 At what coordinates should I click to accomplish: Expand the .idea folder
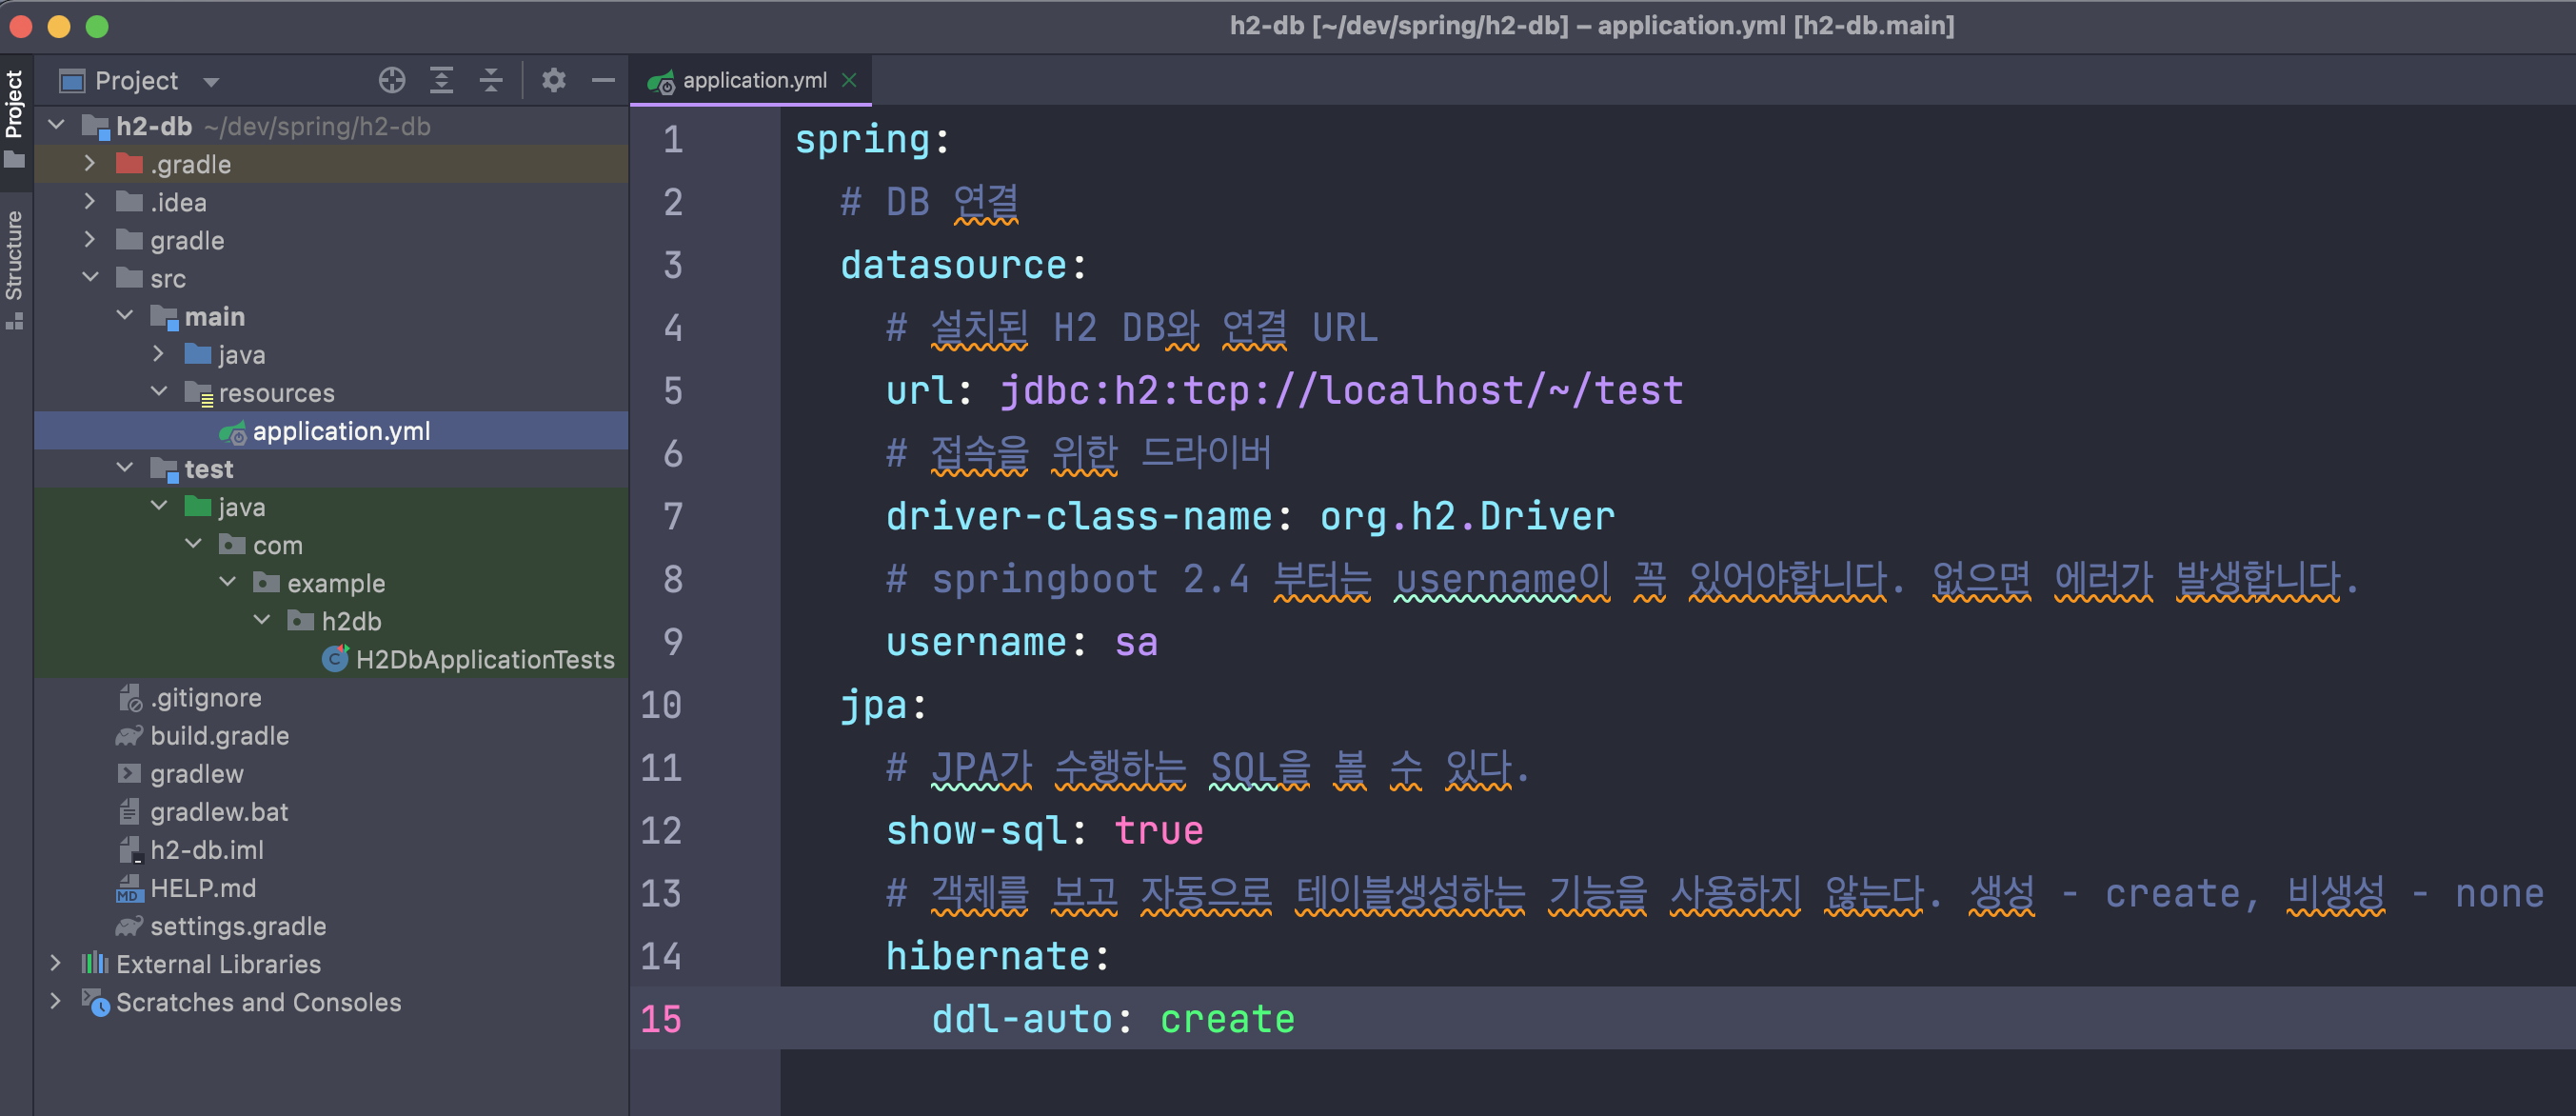[x=89, y=201]
